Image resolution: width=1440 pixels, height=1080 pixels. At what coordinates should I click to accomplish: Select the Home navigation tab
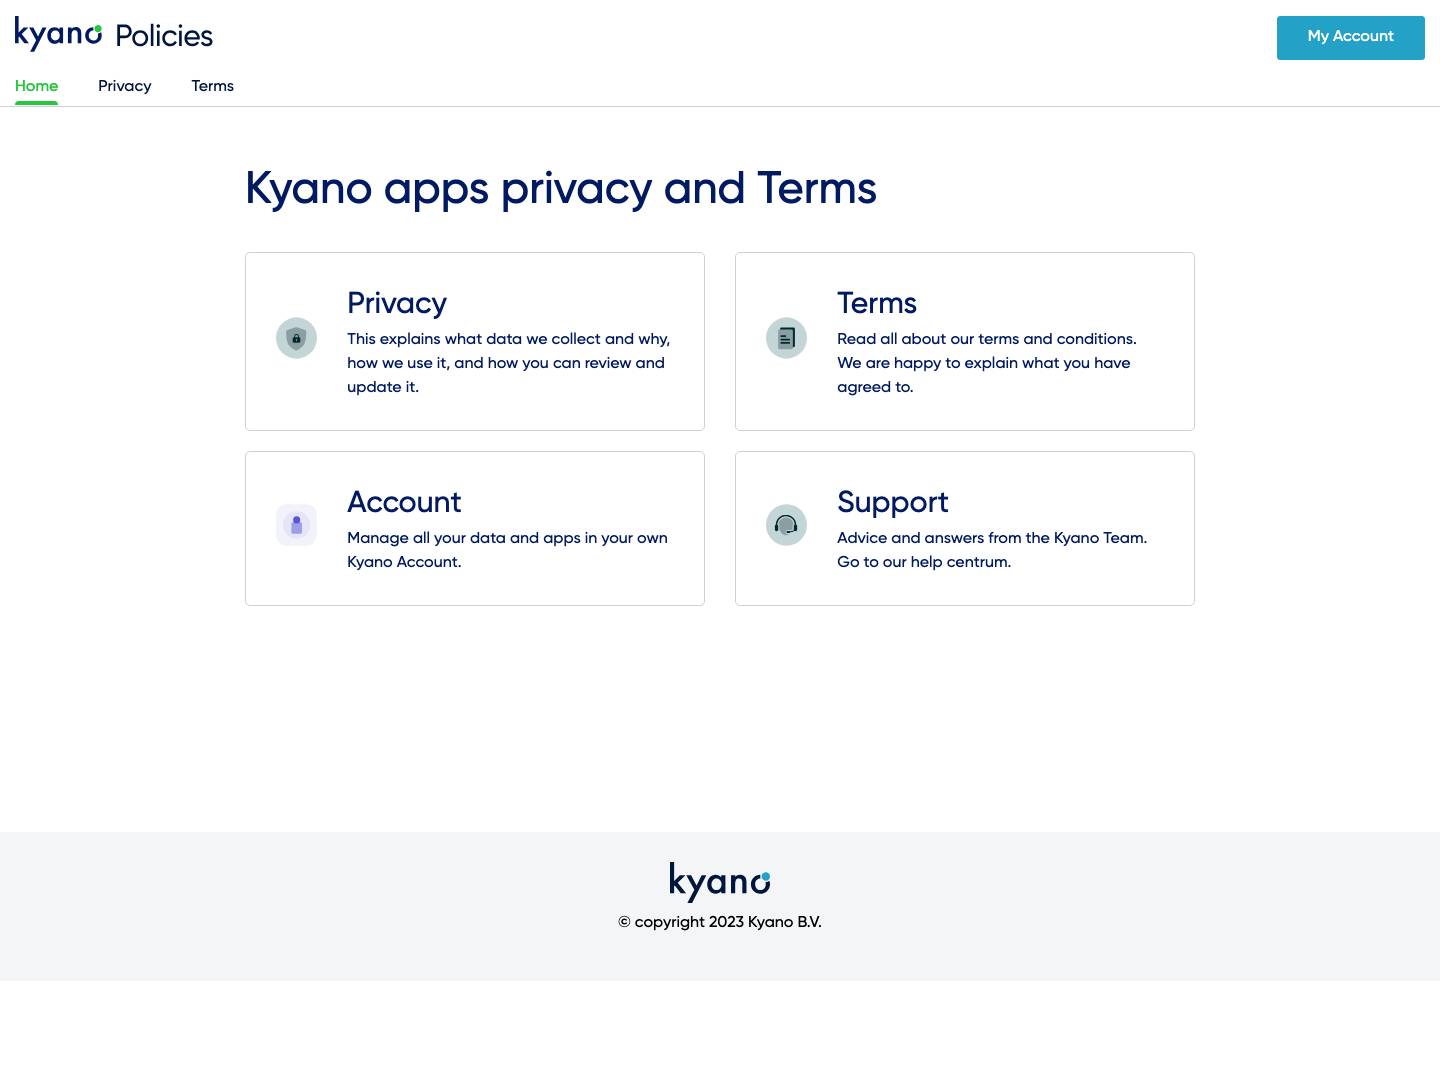pos(36,86)
